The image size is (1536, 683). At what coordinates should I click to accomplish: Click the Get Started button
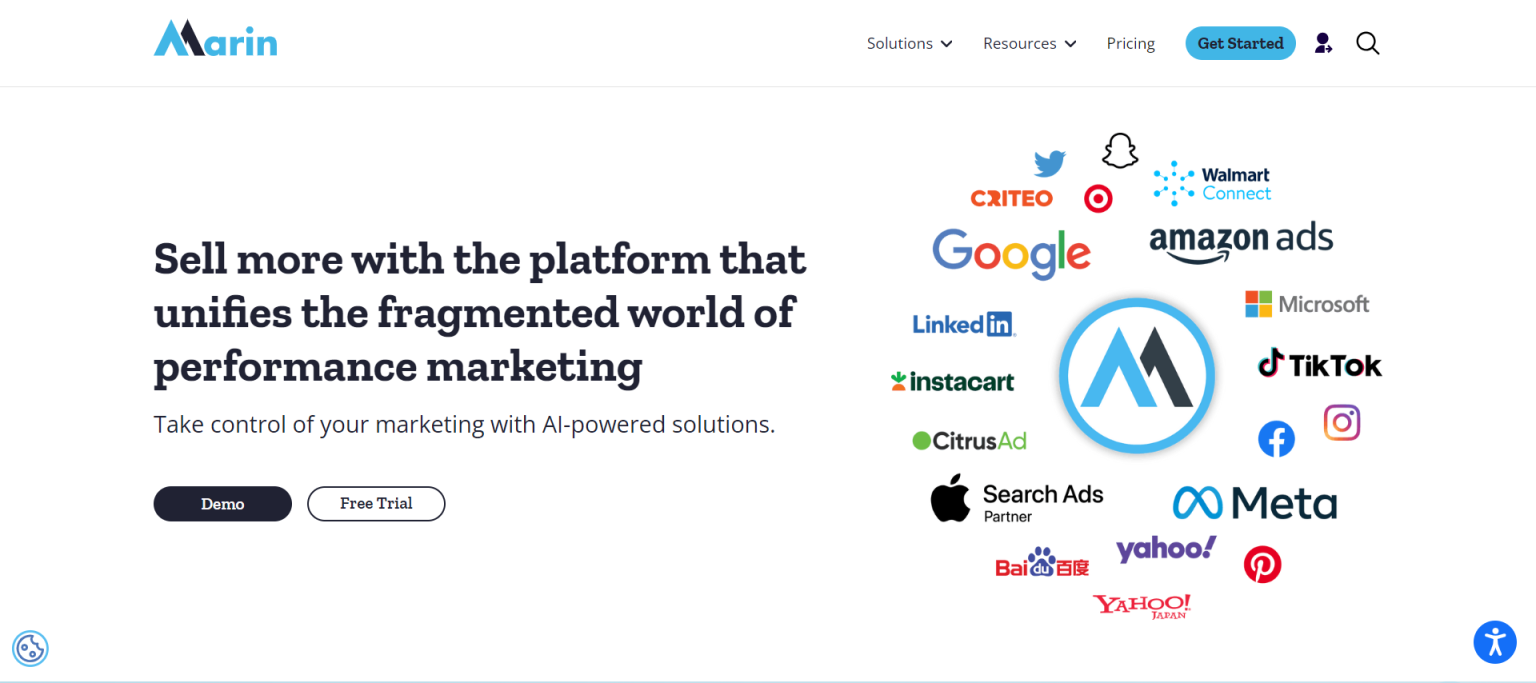(1240, 43)
